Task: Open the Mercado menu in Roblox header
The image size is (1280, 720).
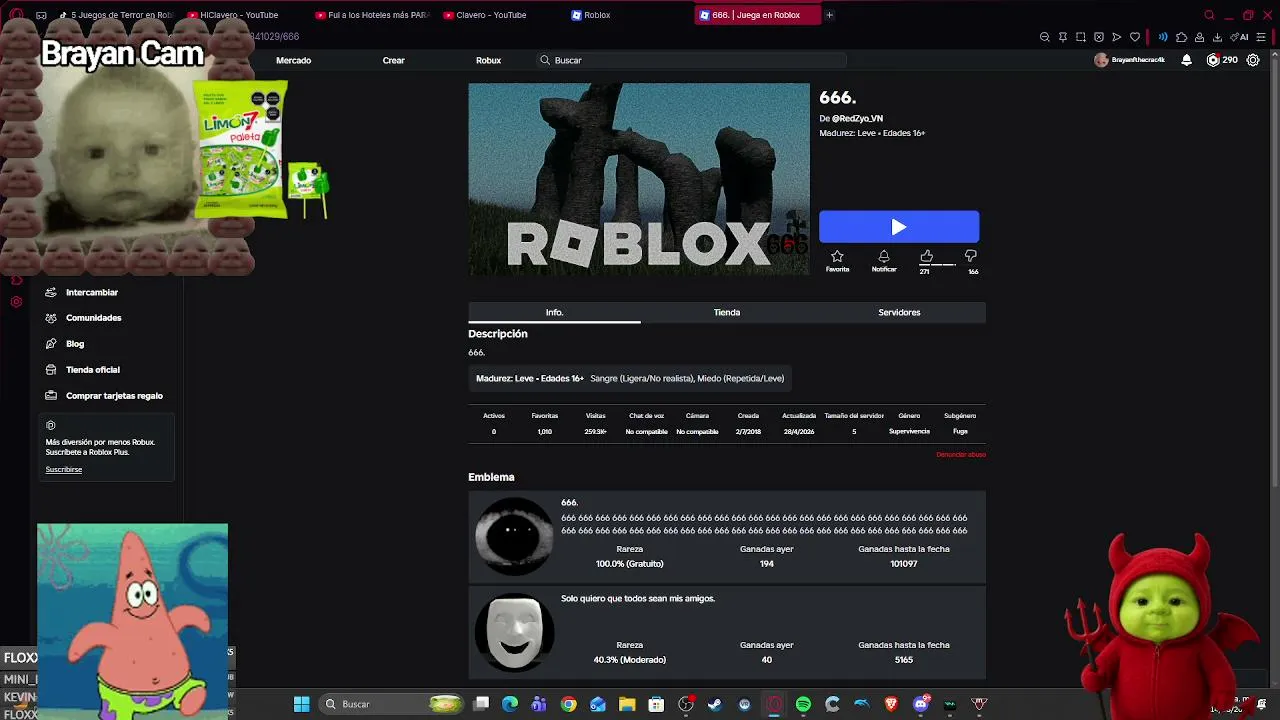Action: [x=293, y=60]
